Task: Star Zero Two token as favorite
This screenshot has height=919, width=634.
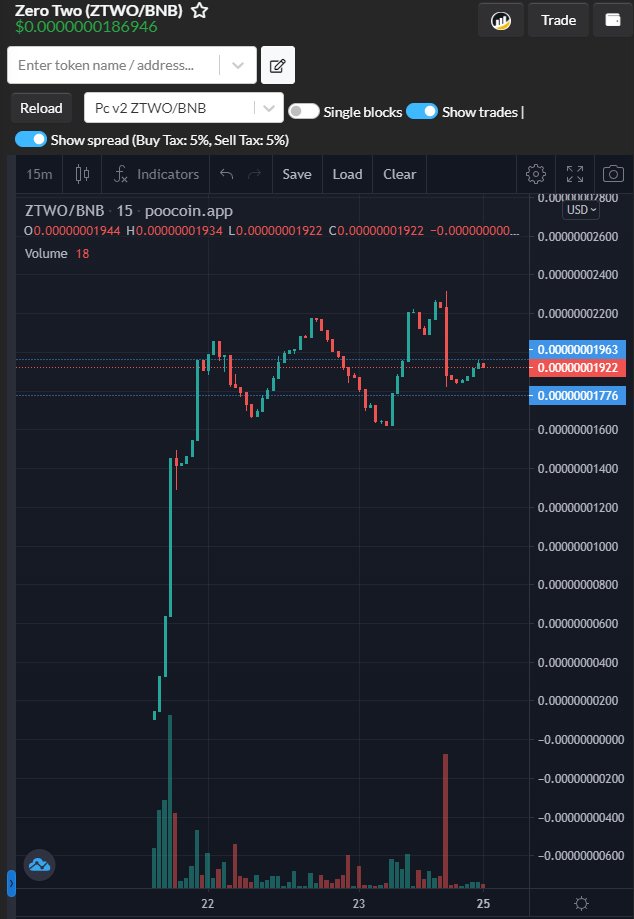Action: click(200, 10)
